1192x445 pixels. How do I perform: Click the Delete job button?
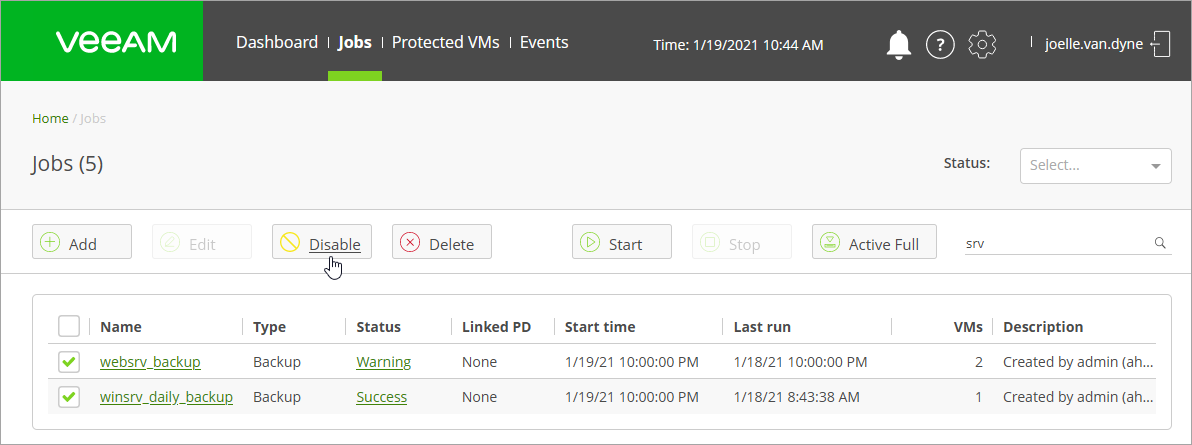441,243
